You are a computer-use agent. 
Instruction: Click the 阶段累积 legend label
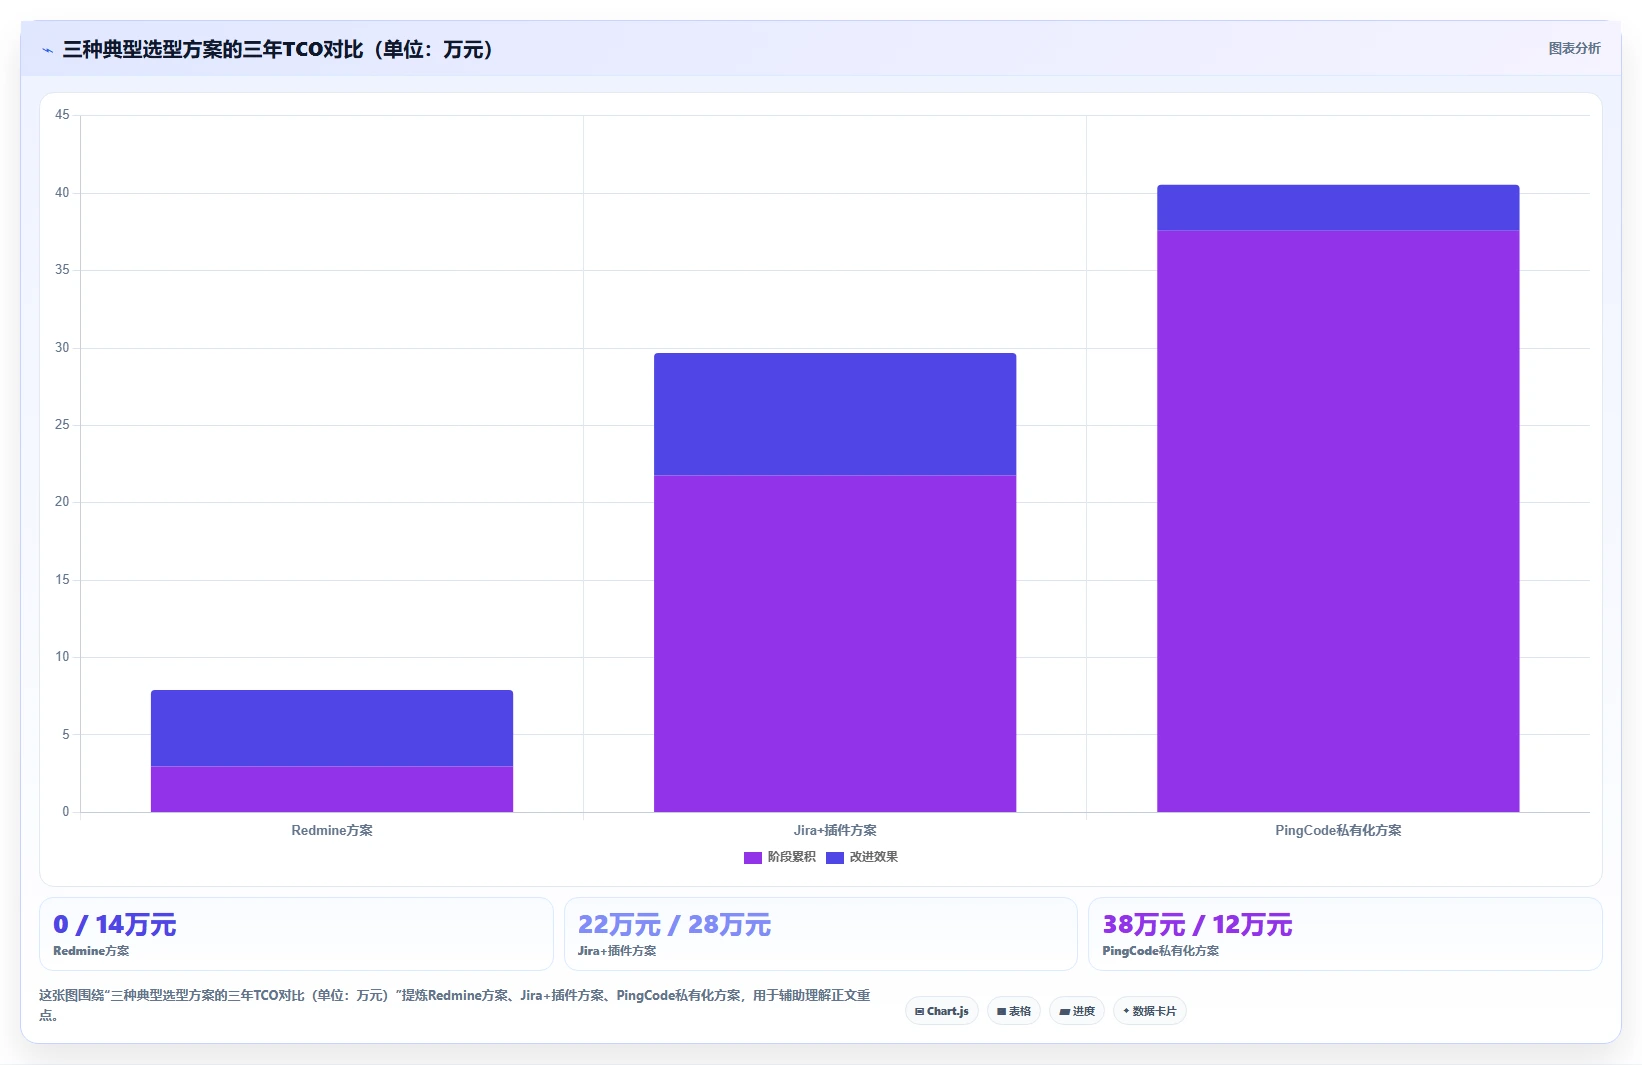pos(792,857)
